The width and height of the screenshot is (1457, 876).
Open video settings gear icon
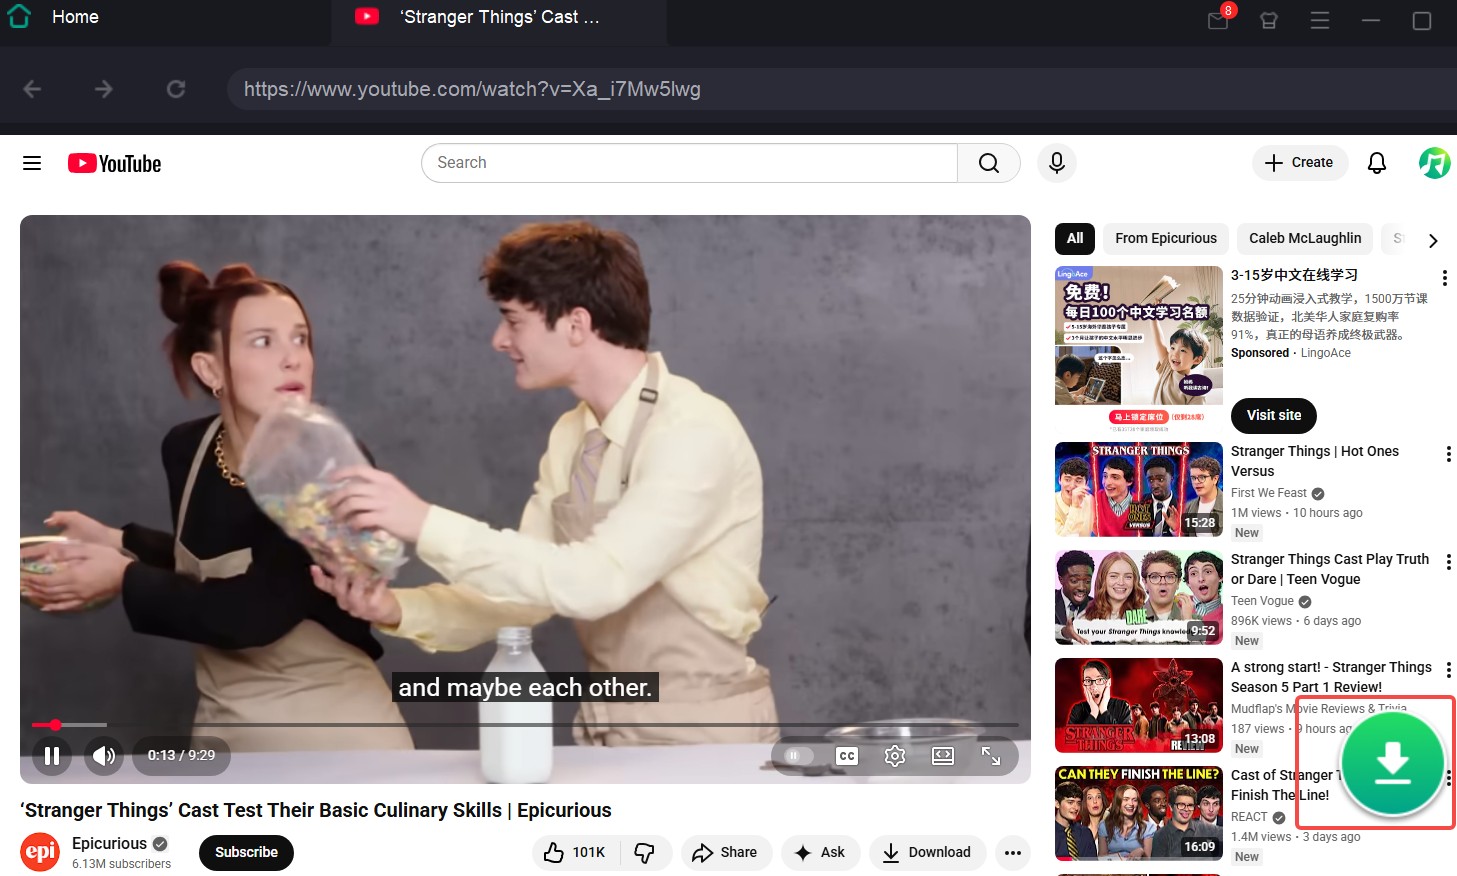point(895,756)
